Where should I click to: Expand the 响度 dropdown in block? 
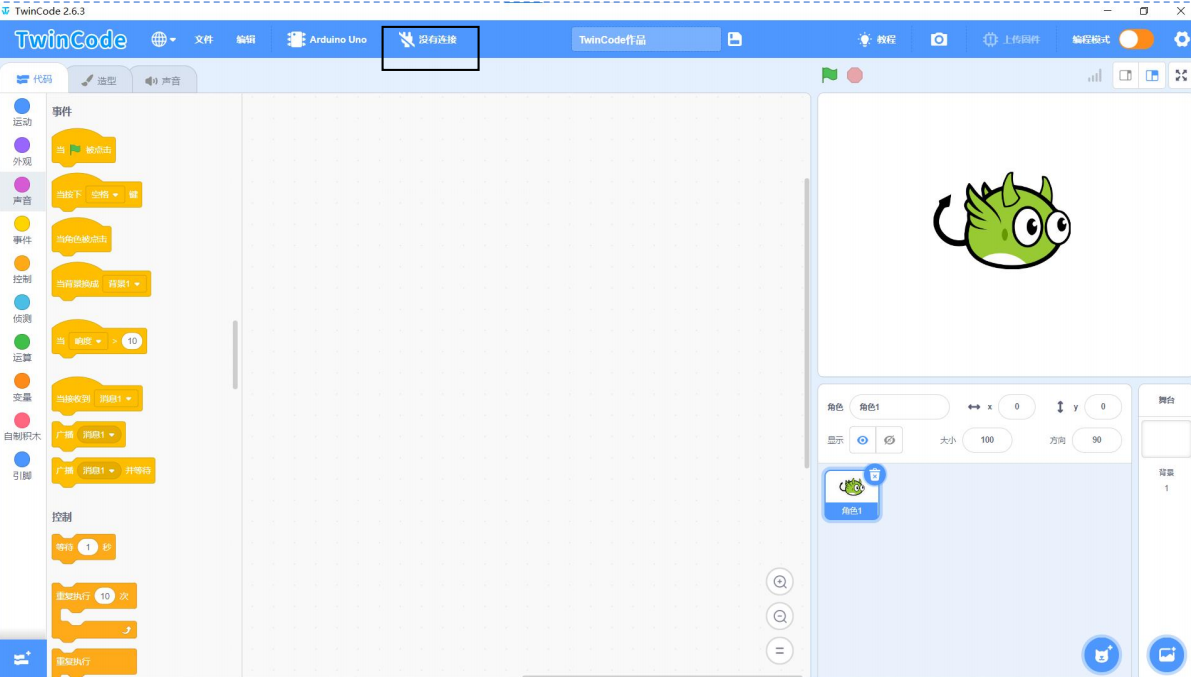coord(88,341)
